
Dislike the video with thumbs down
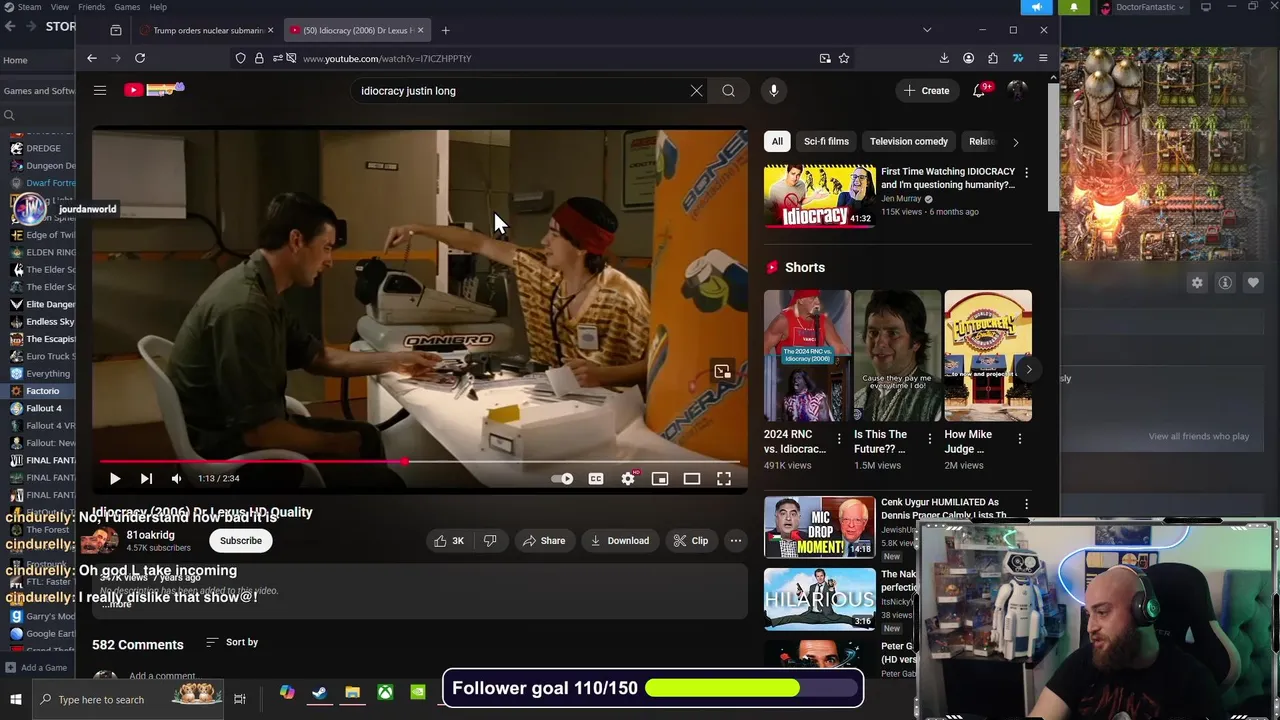(x=490, y=541)
